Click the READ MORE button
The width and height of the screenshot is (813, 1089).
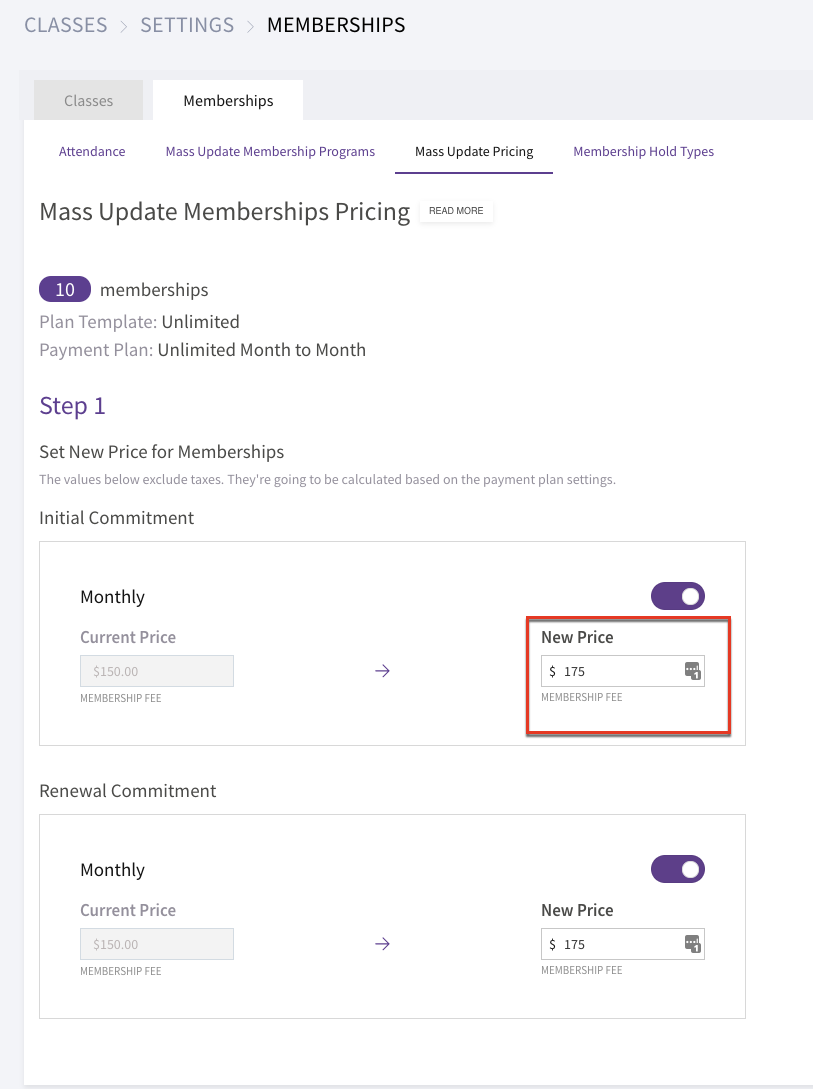pyautogui.click(x=456, y=210)
